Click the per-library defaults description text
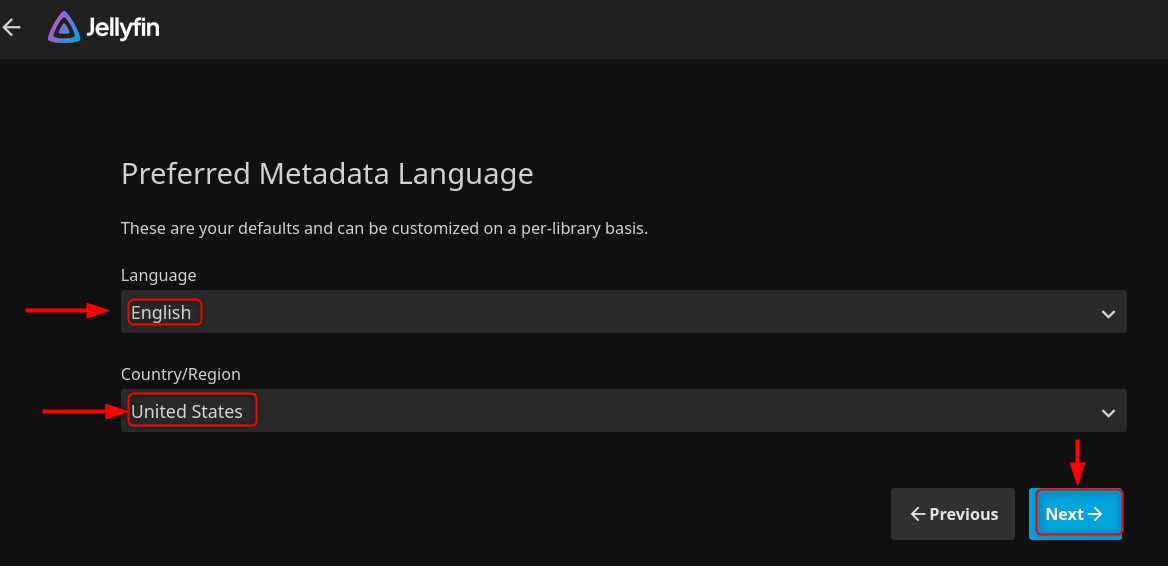This screenshot has height=566, width=1168. point(384,228)
